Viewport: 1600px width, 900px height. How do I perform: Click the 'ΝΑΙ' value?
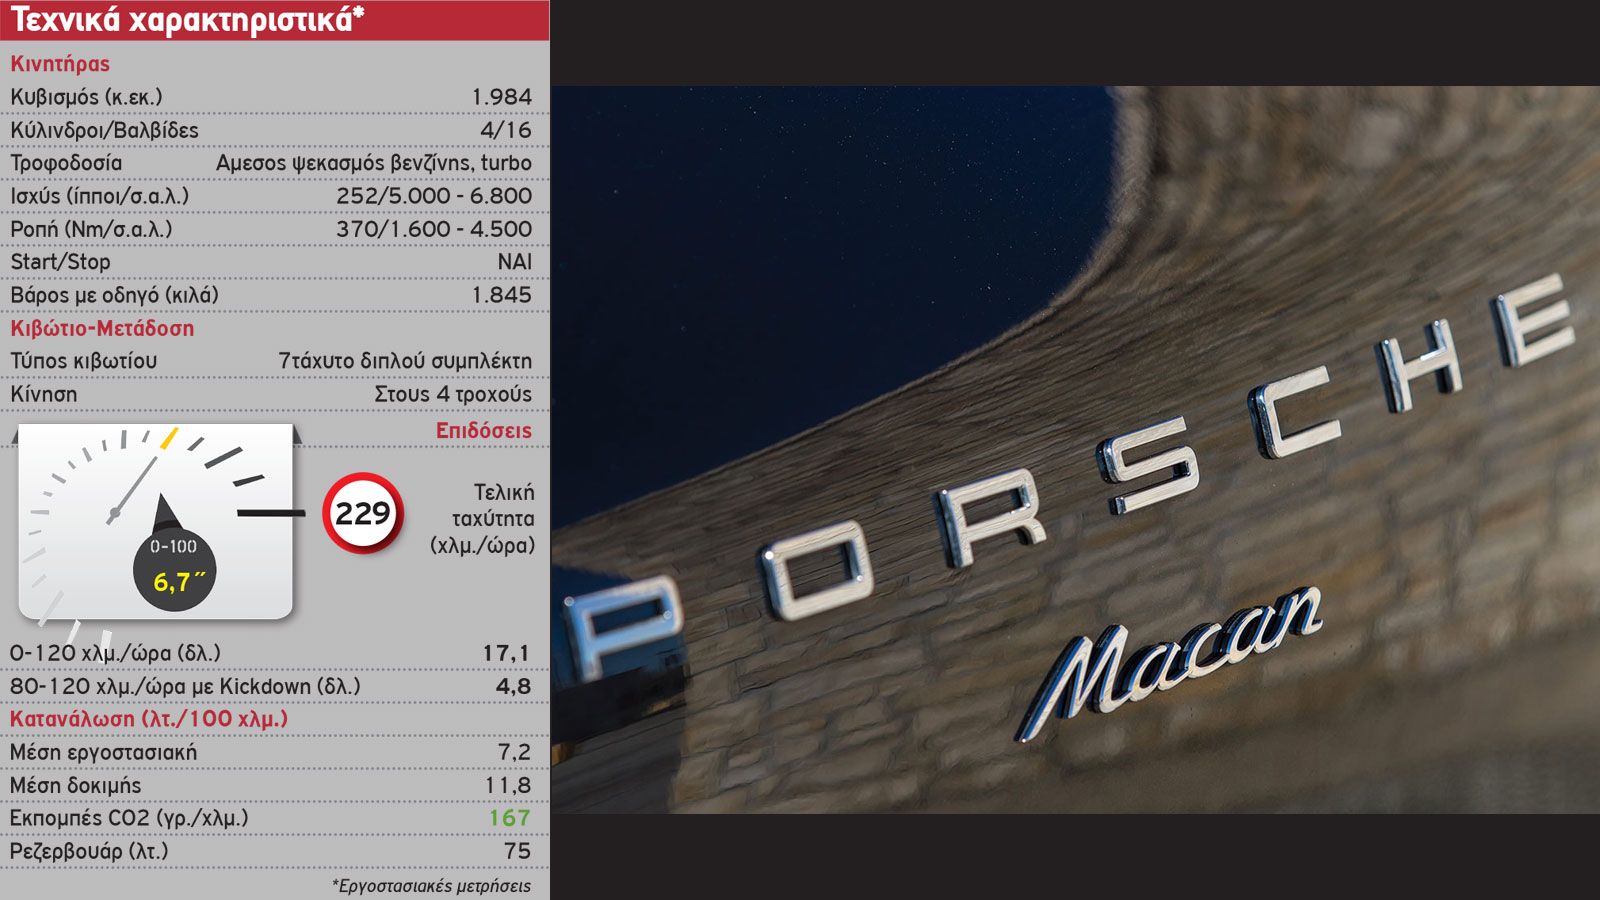(515, 262)
